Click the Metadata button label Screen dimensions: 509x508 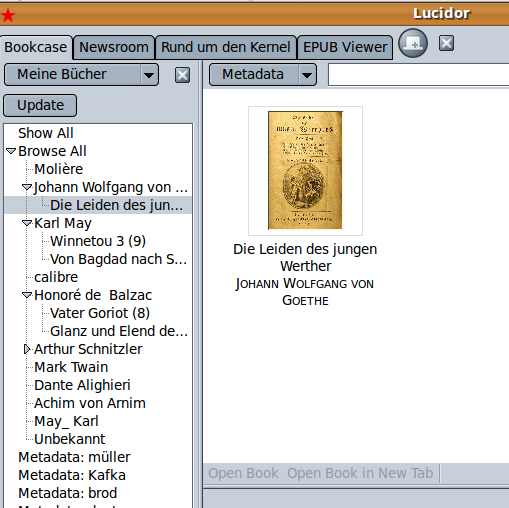(x=253, y=74)
